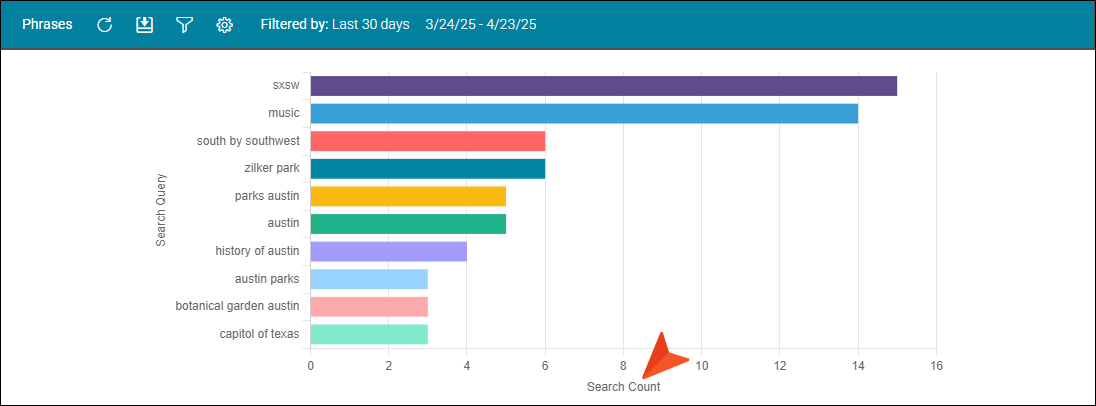Viewport: 1096px width, 406px height.
Task: Click the Search Count axis title
Action: (623, 386)
